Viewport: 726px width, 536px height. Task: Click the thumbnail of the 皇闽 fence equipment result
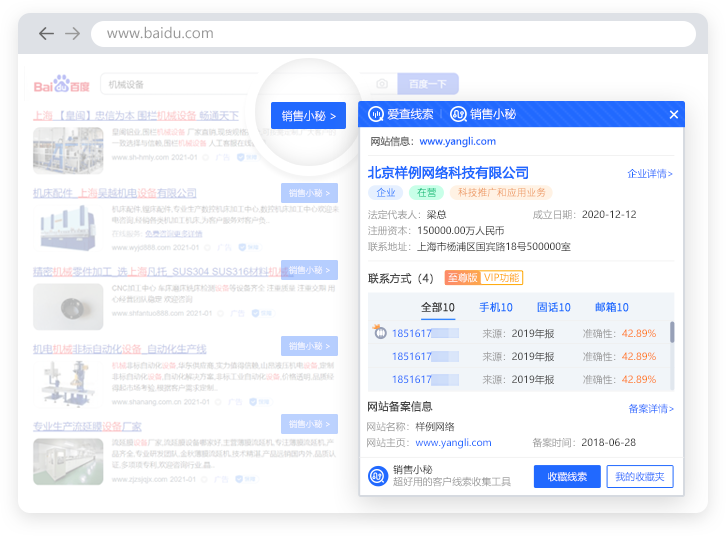(x=68, y=150)
